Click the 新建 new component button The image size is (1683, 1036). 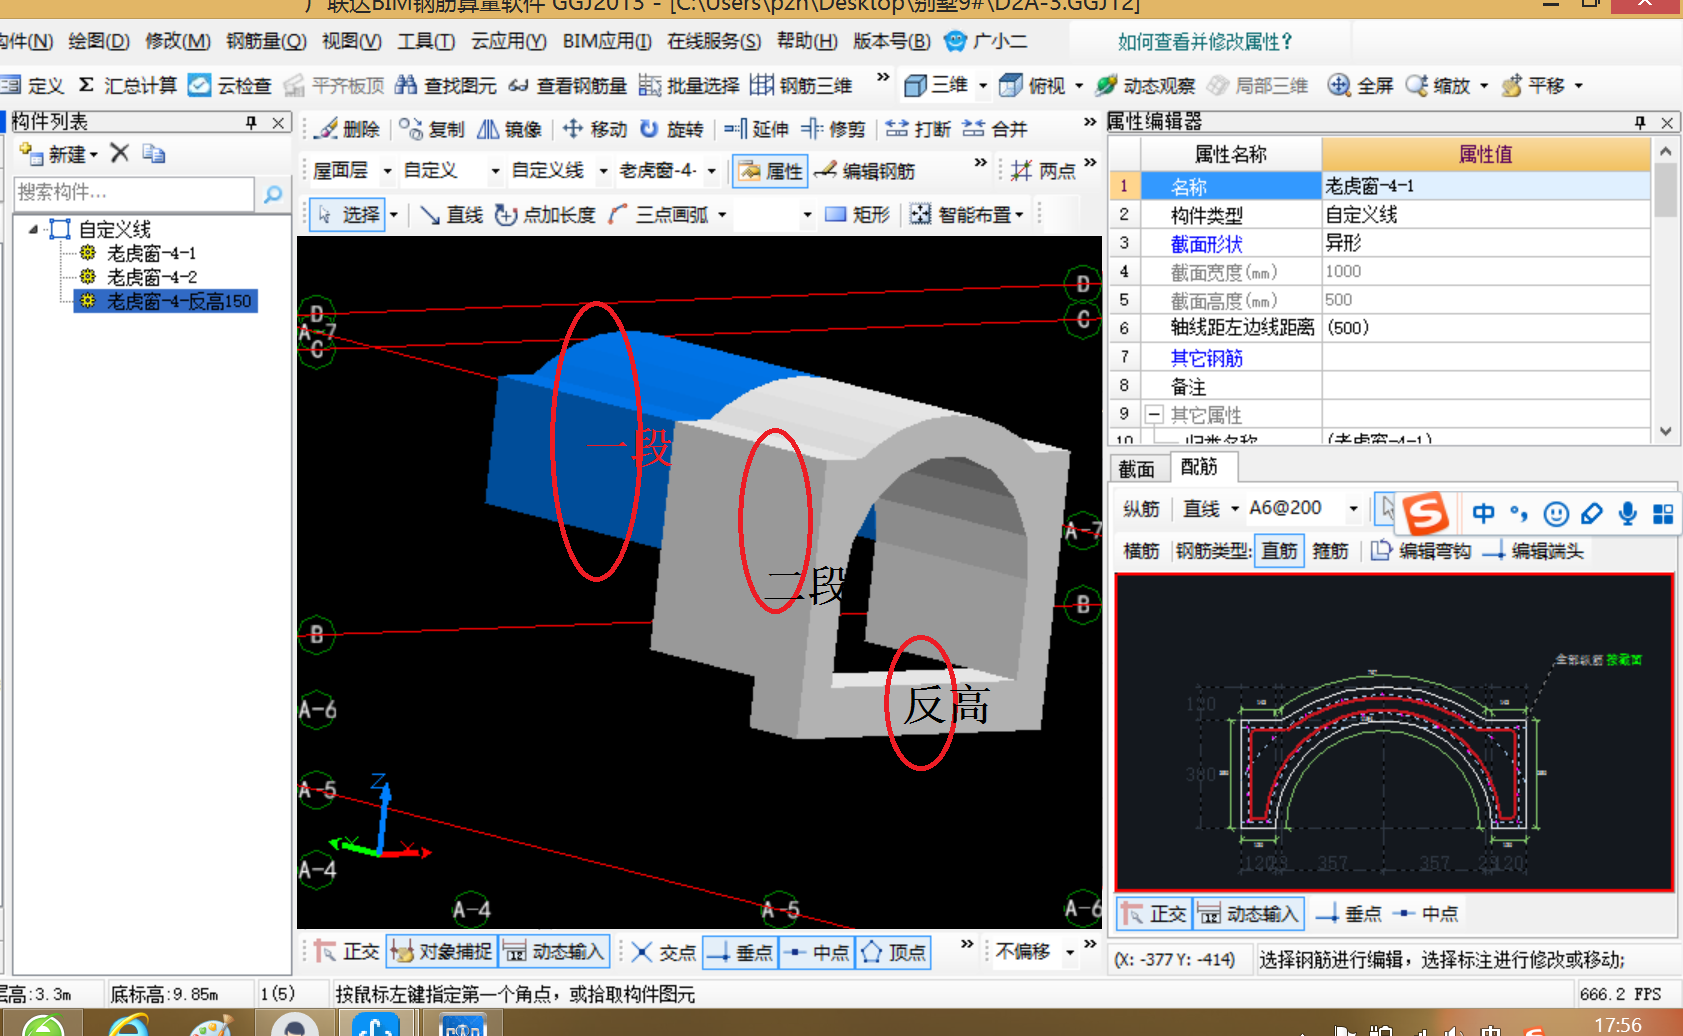click(58, 154)
